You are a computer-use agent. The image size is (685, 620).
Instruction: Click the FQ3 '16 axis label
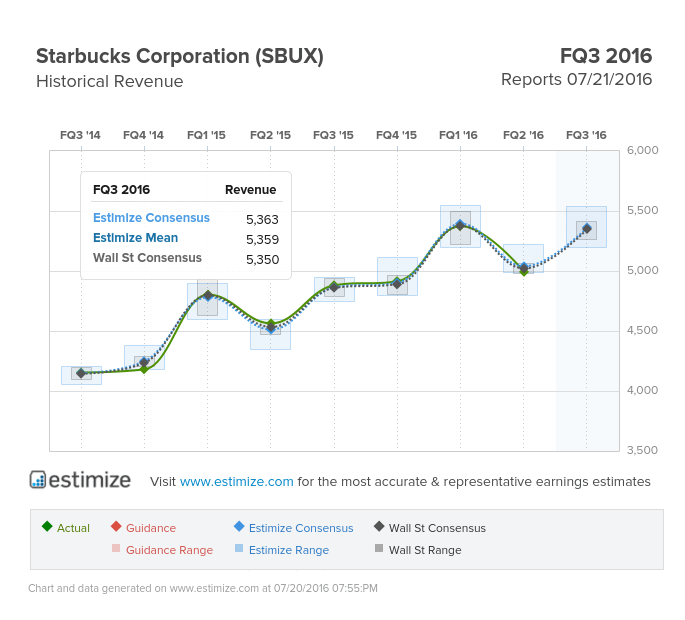click(x=586, y=135)
